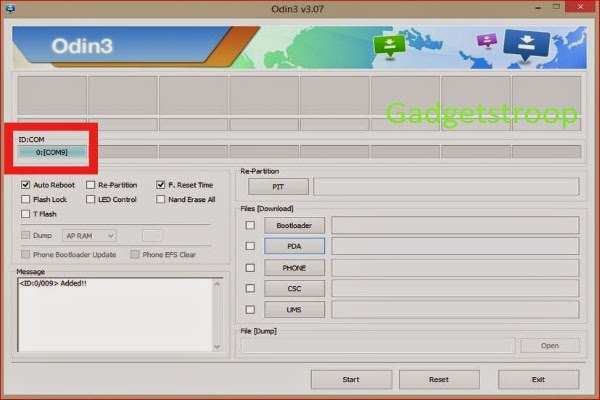Click the PHONE file button
600x400 pixels.
click(x=294, y=268)
